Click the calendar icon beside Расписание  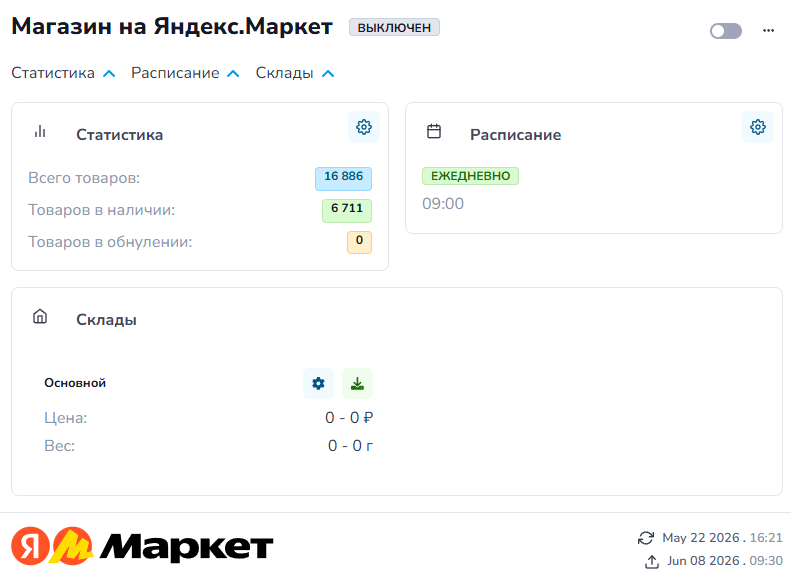tap(434, 132)
